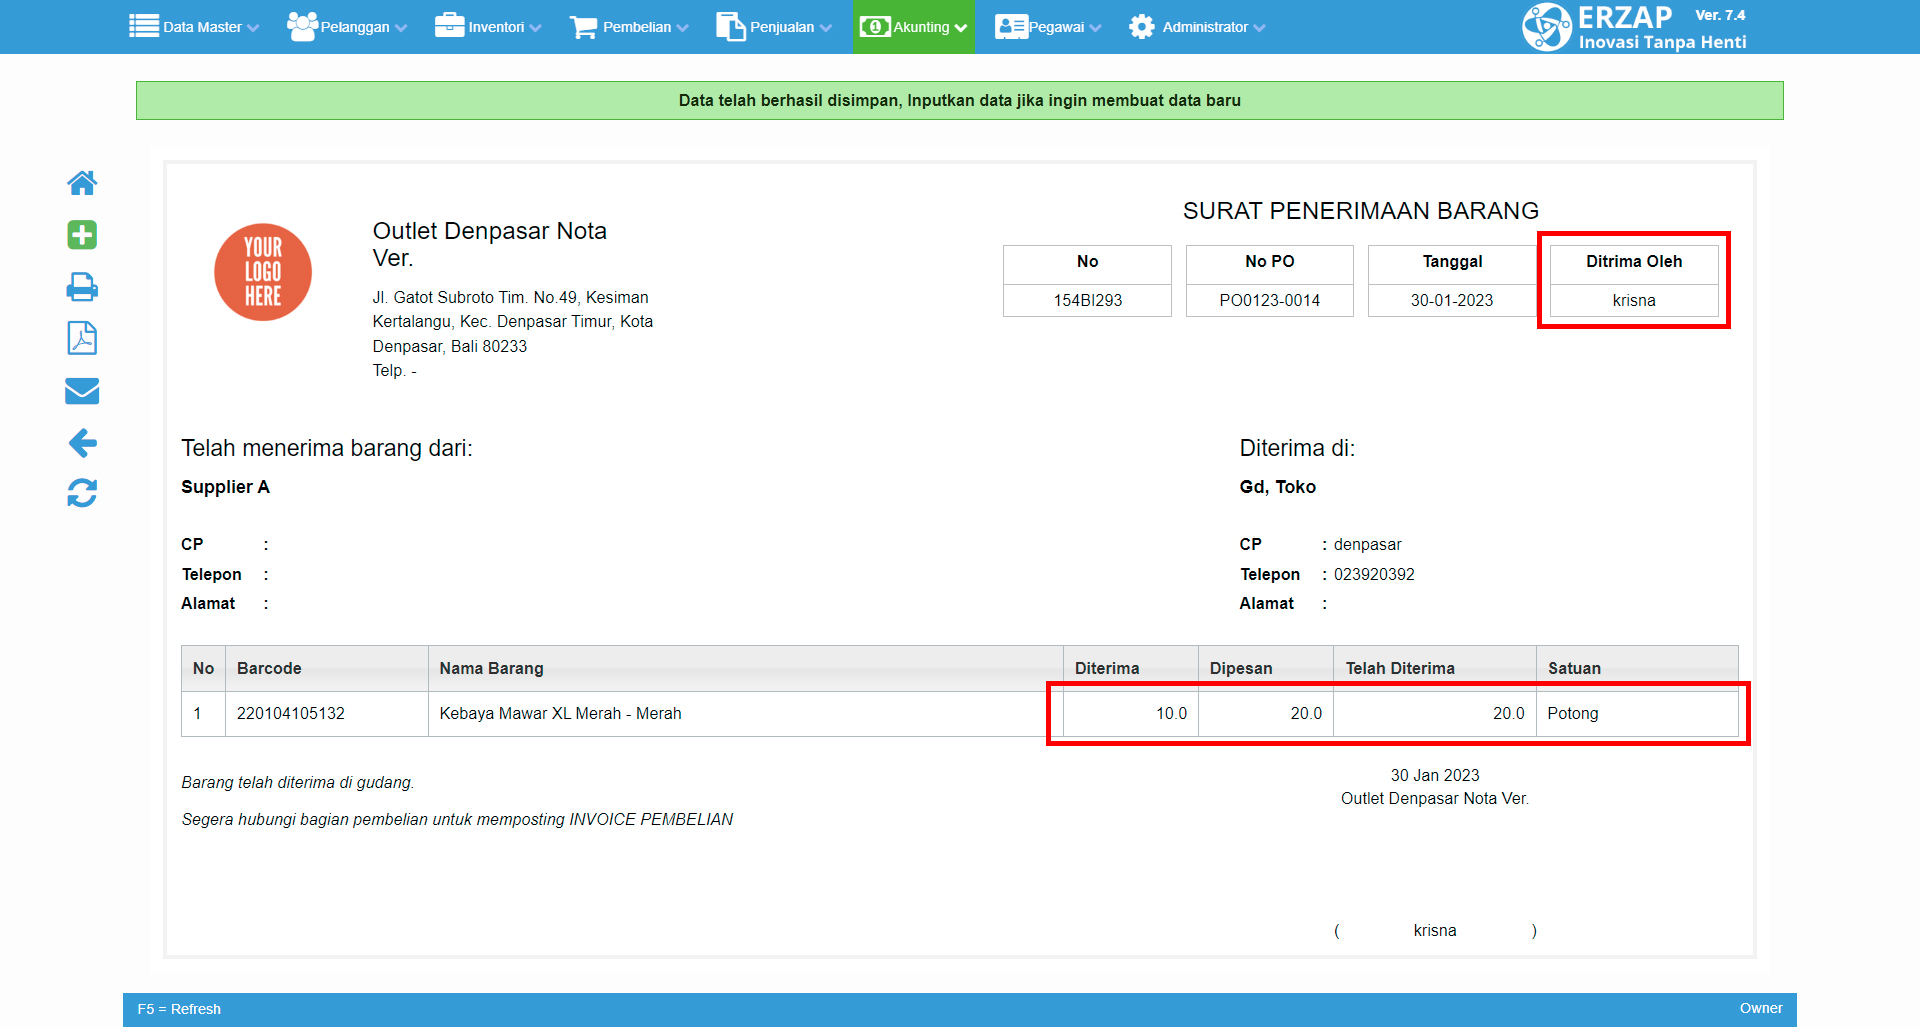The width and height of the screenshot is (1920, 1027).
Task: Click SURAT PENERIMAAN BARANG title
Action: (1361, 211)
